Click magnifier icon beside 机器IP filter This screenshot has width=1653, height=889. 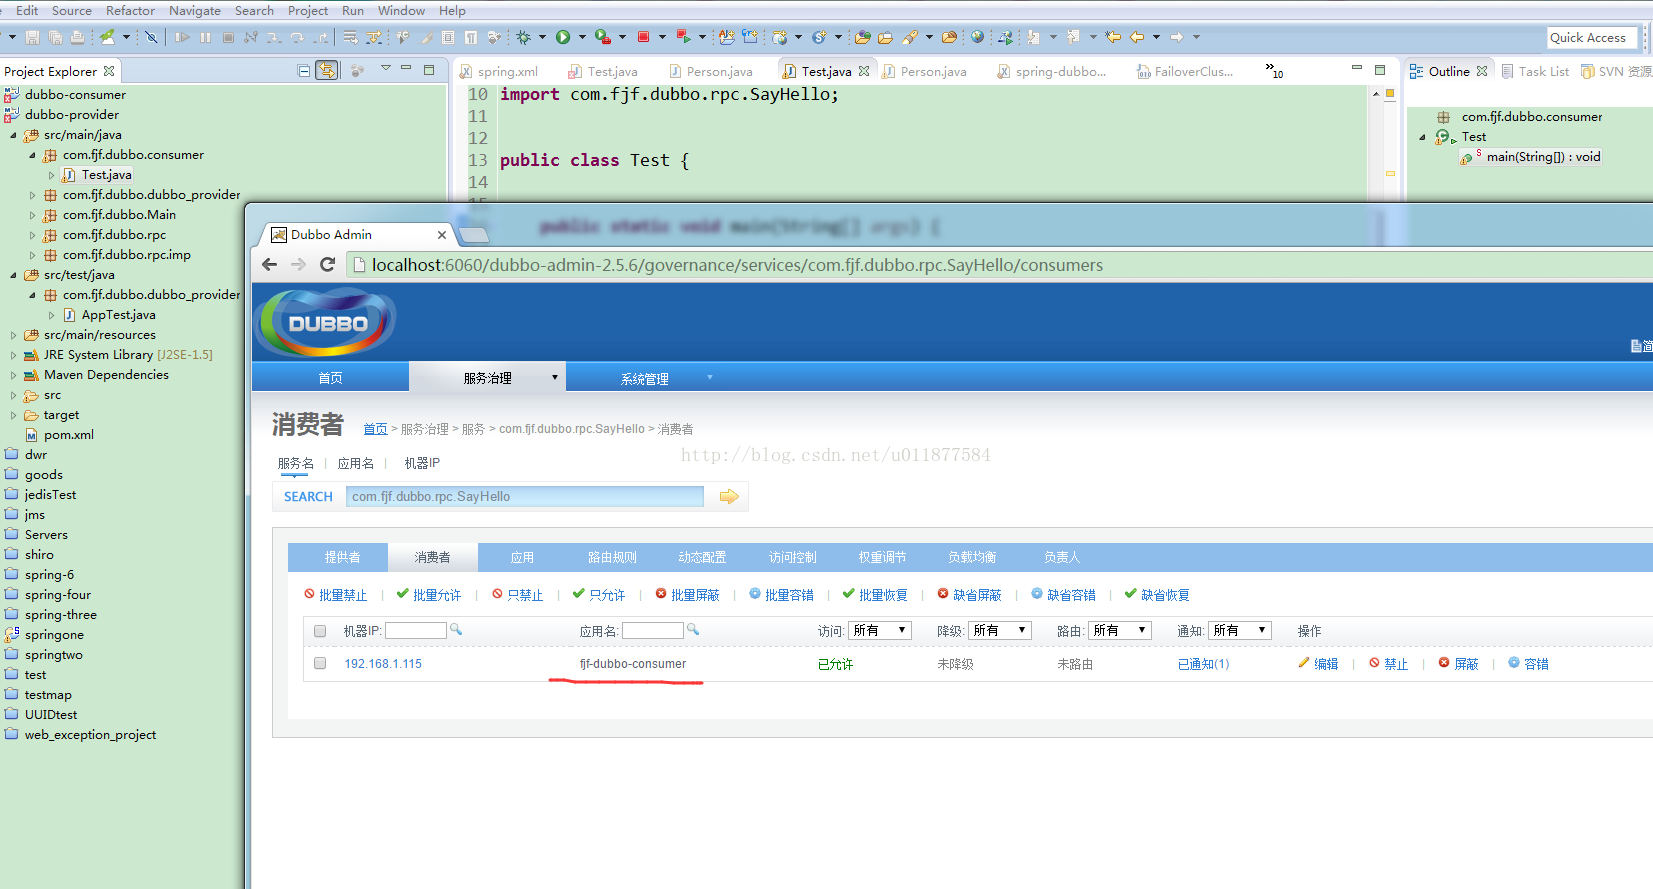pyautogui.click(x=456, y=629)
